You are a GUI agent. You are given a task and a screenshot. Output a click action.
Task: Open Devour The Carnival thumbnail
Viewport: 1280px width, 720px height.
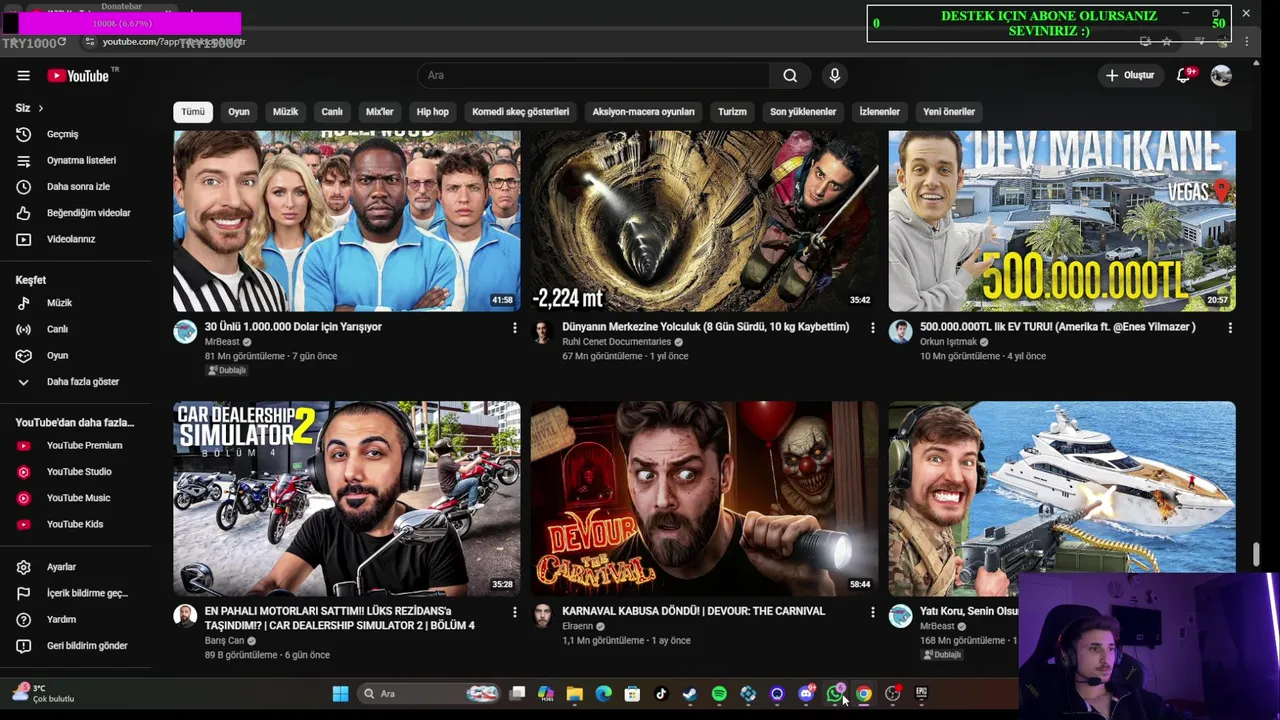pyautogui.click(x=704, y=499)
